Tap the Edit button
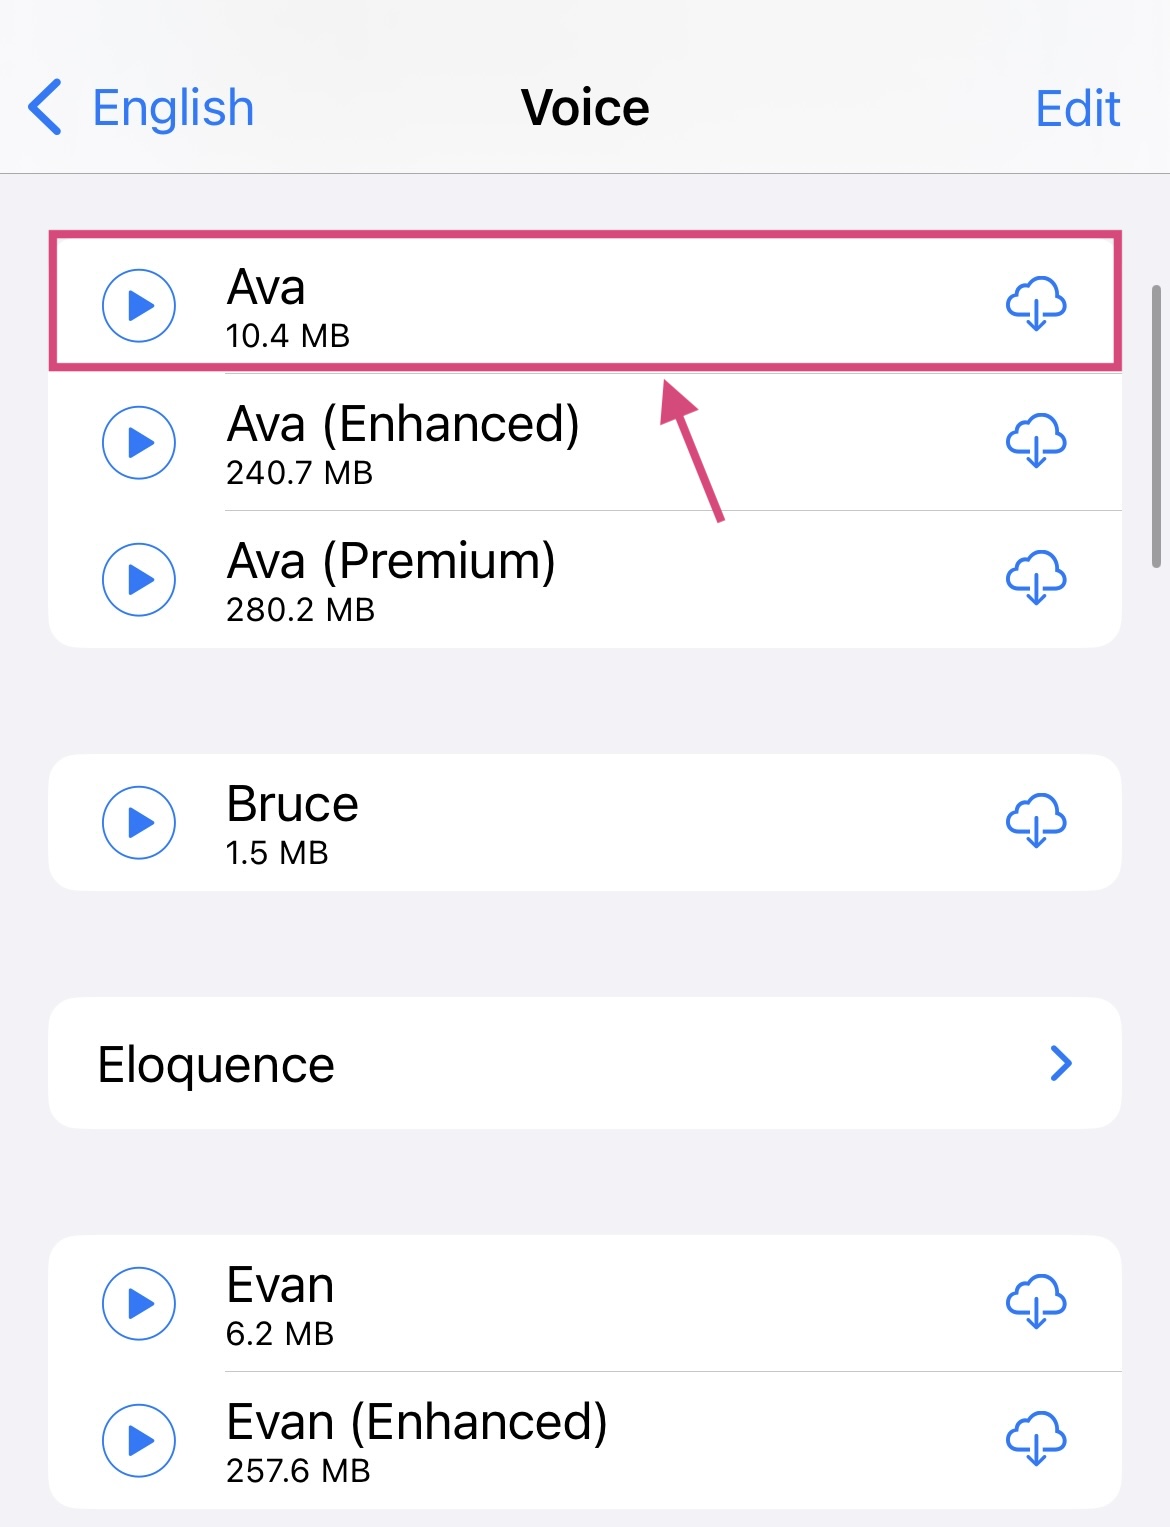Viewport: 1170px width, 1527px height. click(x=1077, y=108)
